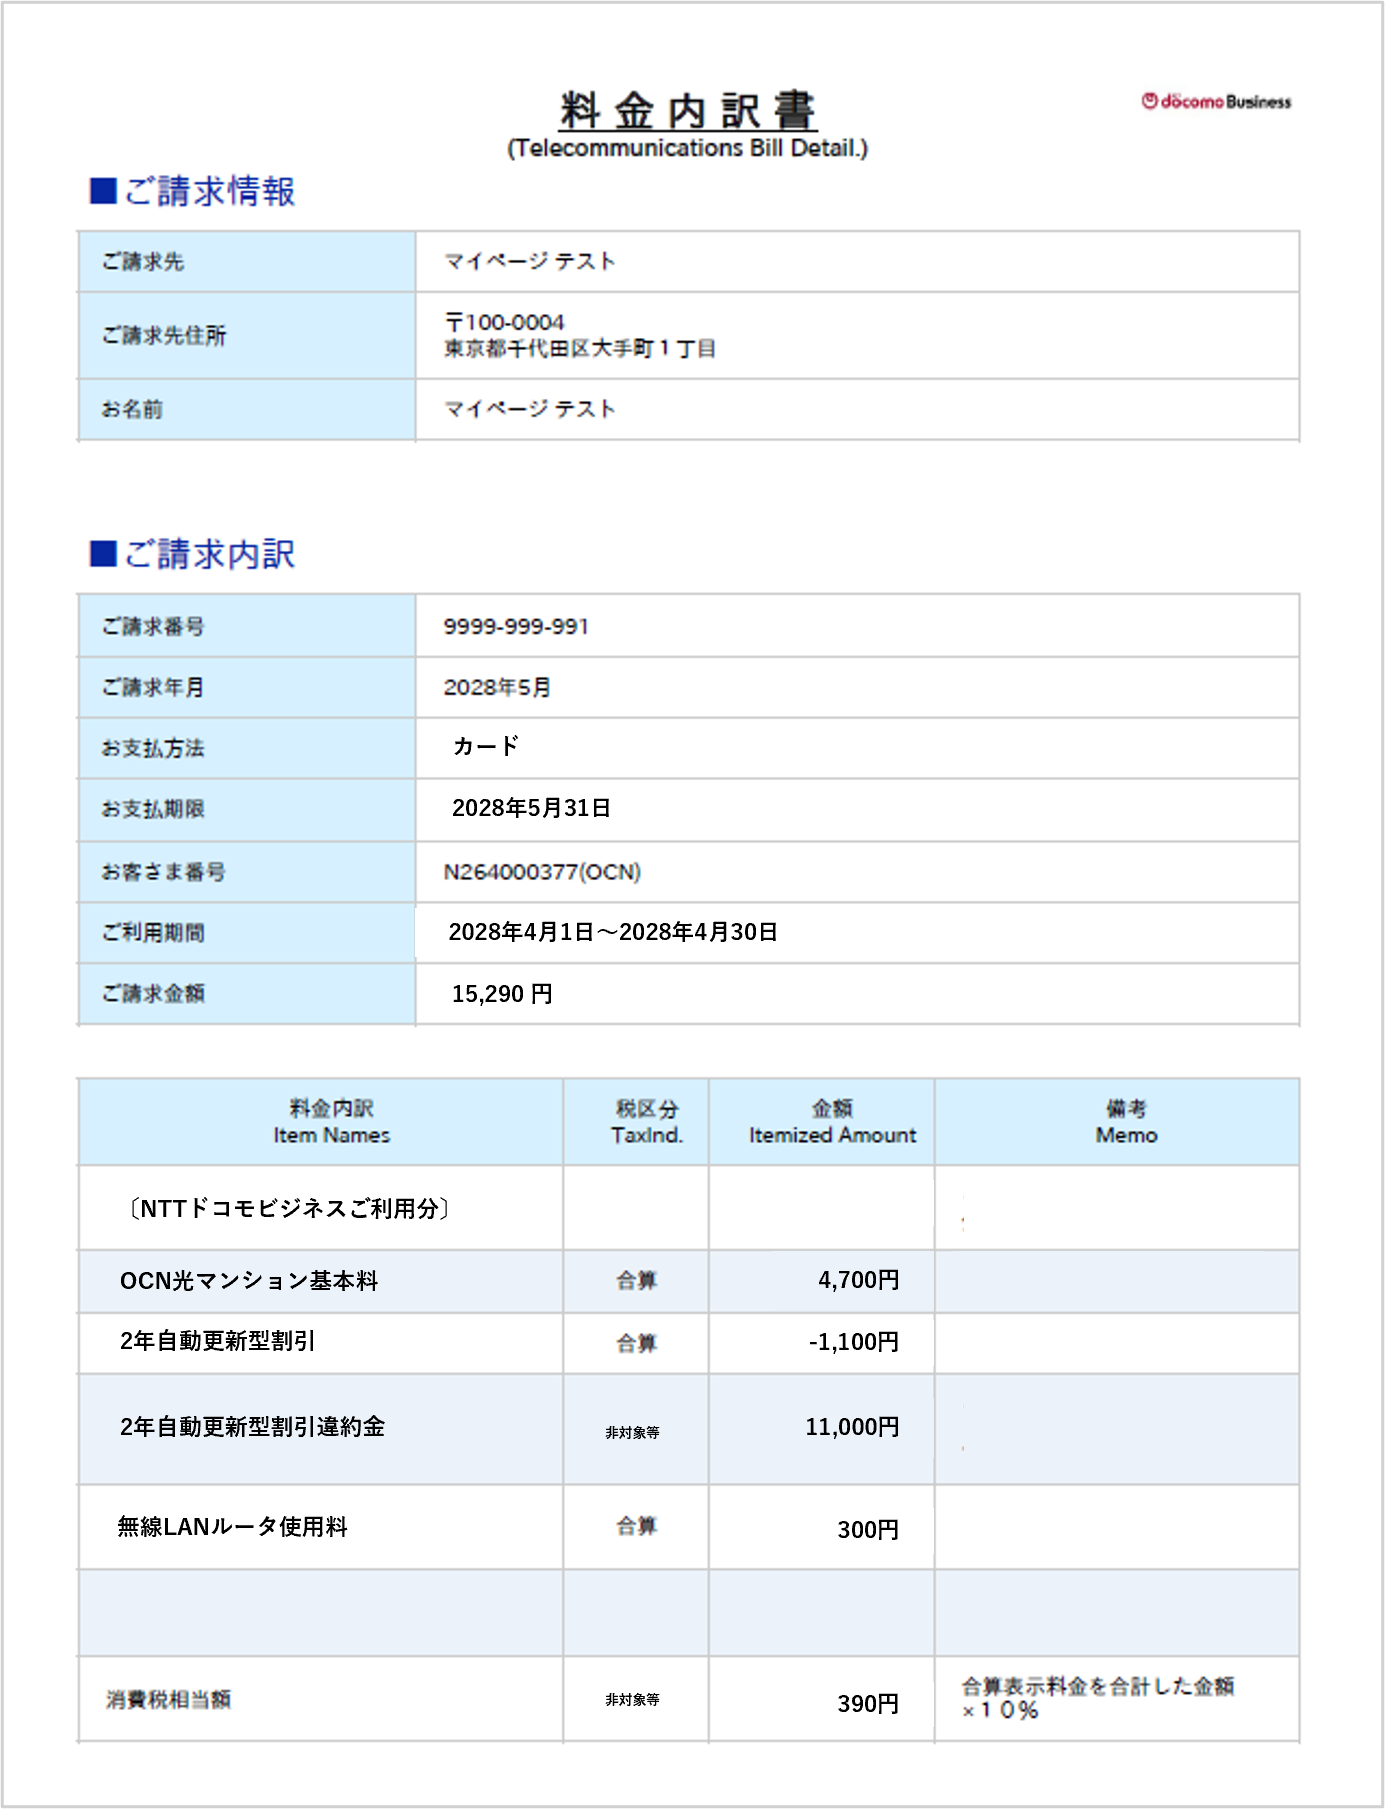1385x1809 pixels.
Task: Click the postal code 〒100-0004
Action: point(505,322)
